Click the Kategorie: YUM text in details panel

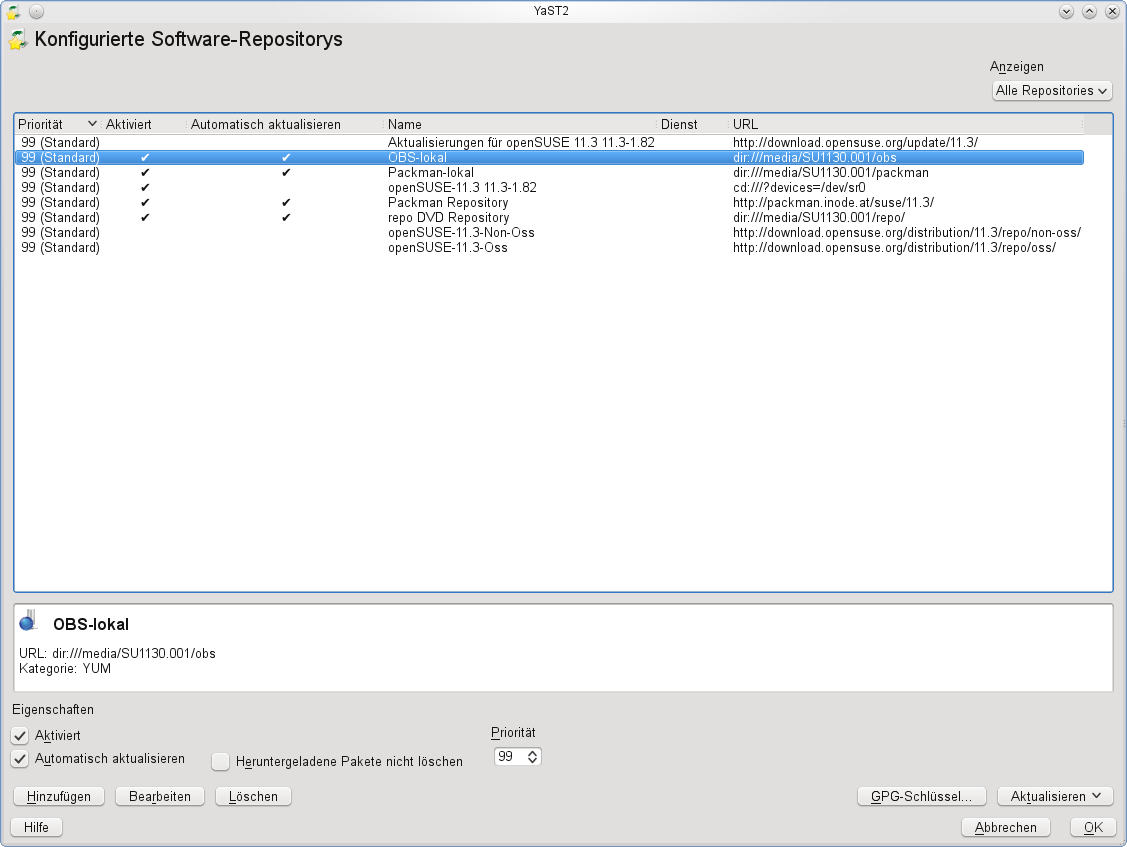click(65, 669)
